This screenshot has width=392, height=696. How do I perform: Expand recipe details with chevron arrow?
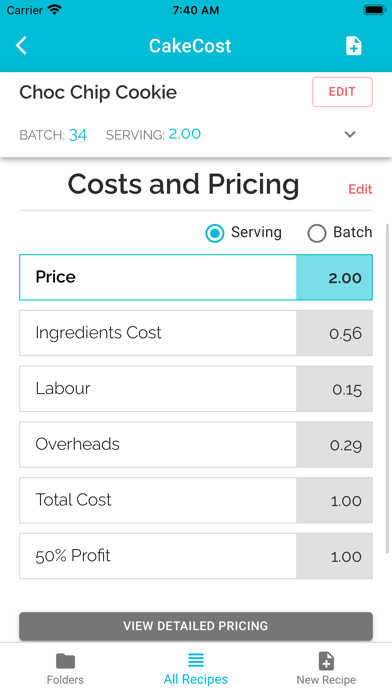point(350,134)
